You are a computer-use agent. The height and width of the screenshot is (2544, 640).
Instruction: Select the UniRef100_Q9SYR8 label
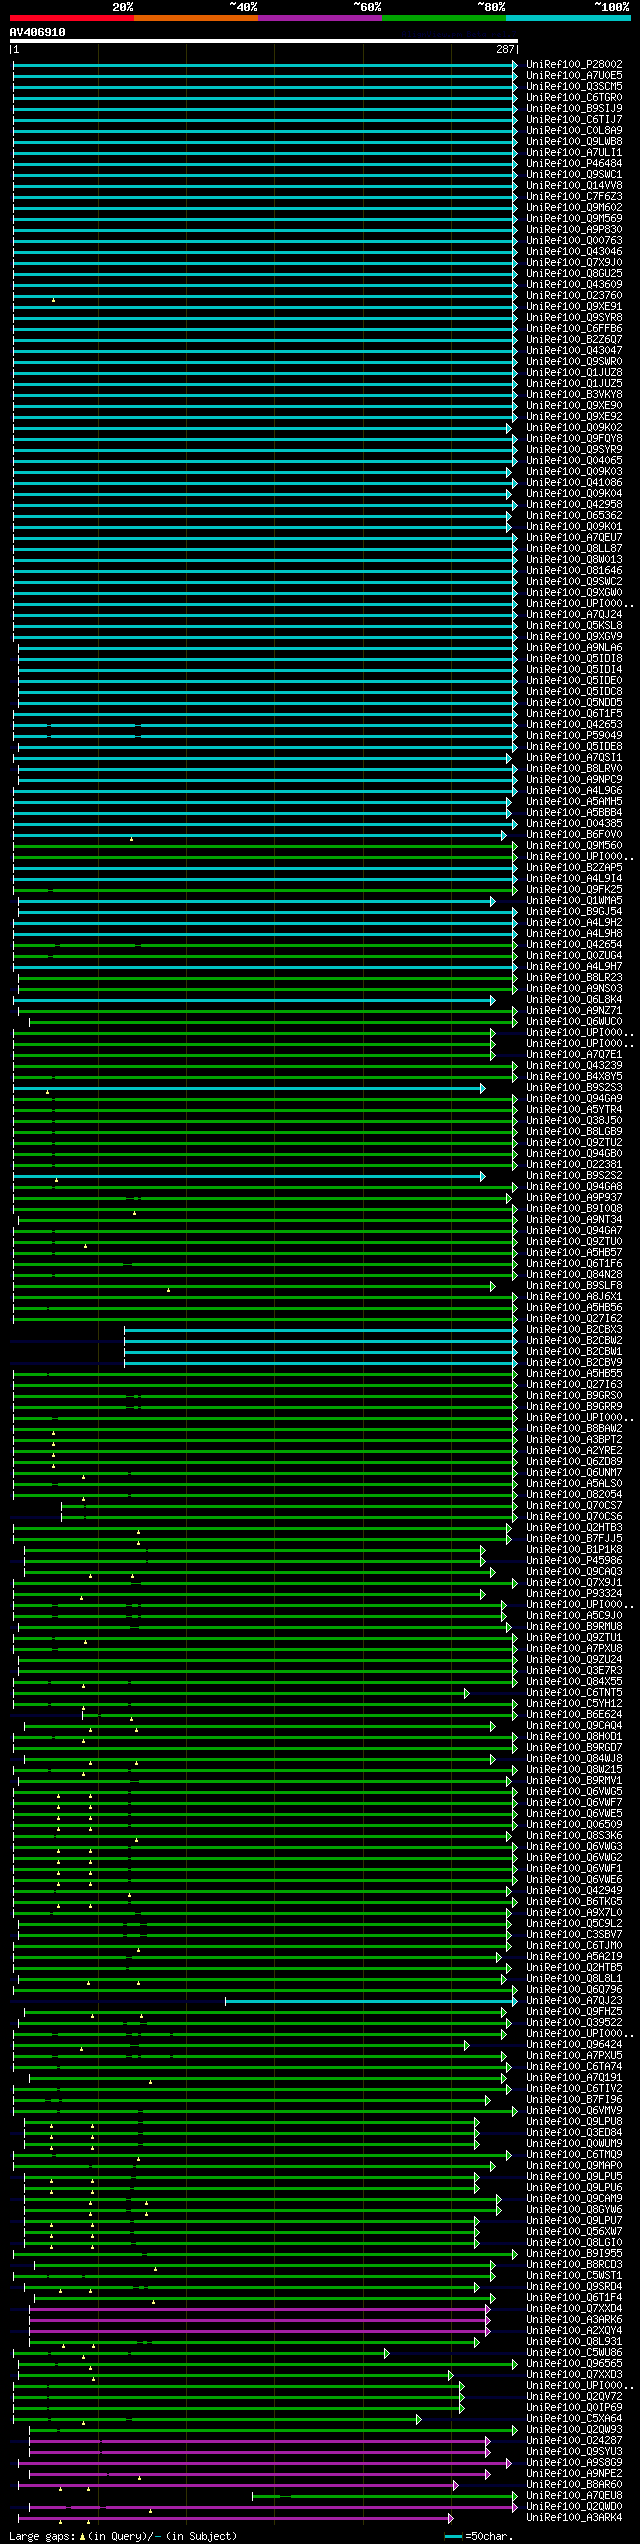(x=574, y=318)
